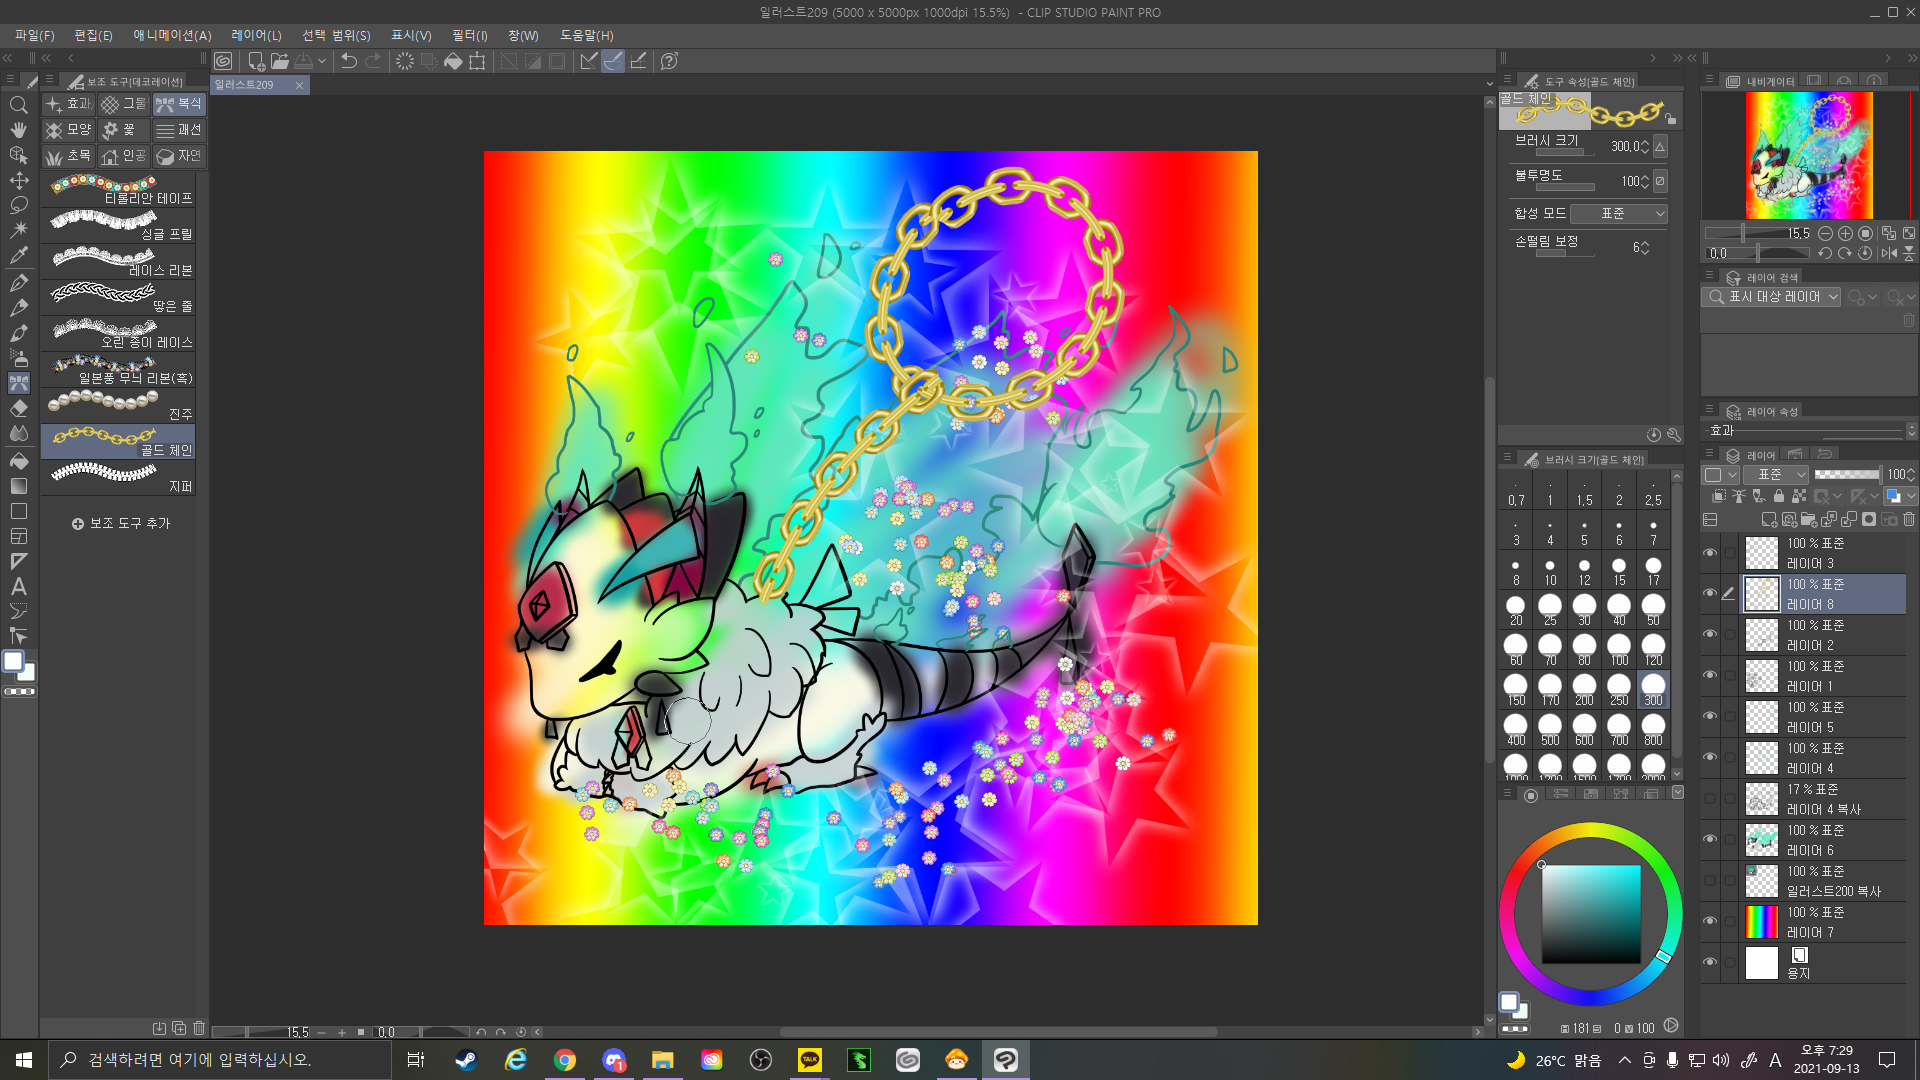This screenshot has height=1080, width=1920.
Task: Select the 진주 pearl brush sub tool
Action: tap(118, 405)
